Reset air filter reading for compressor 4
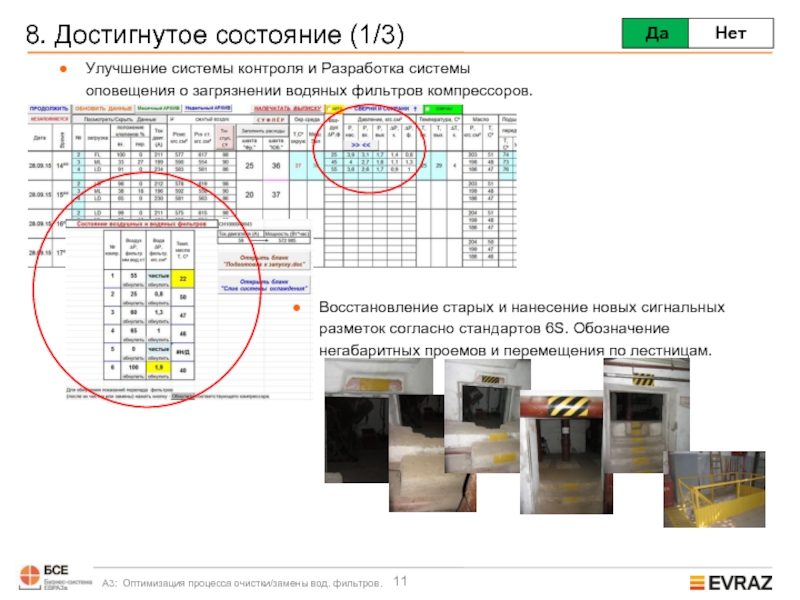The image size is (800, 600). [x=133, y=340]
